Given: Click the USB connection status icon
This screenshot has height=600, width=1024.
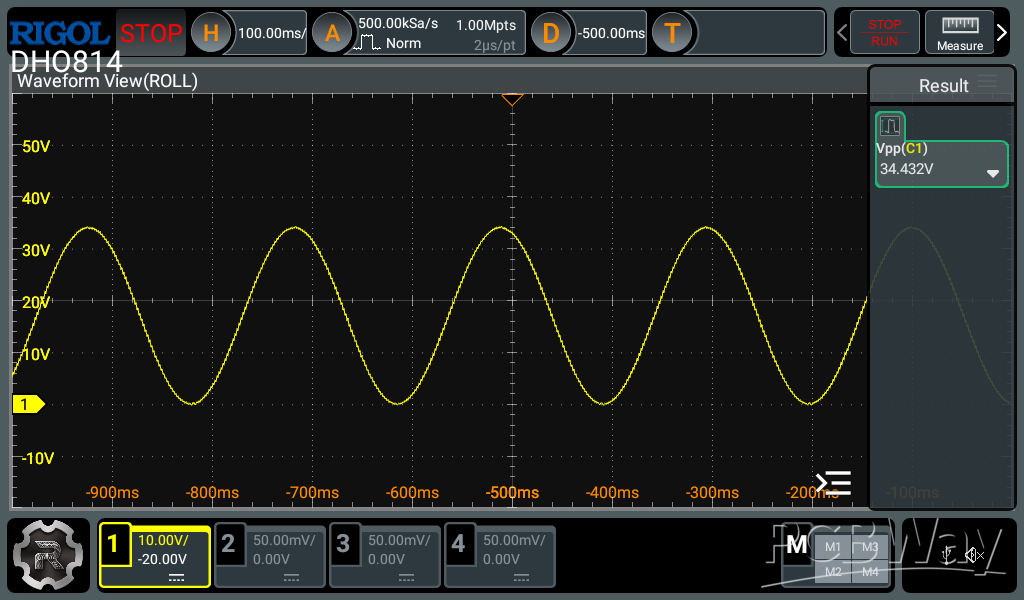Looking at the screenshot, I should [948, 556].
